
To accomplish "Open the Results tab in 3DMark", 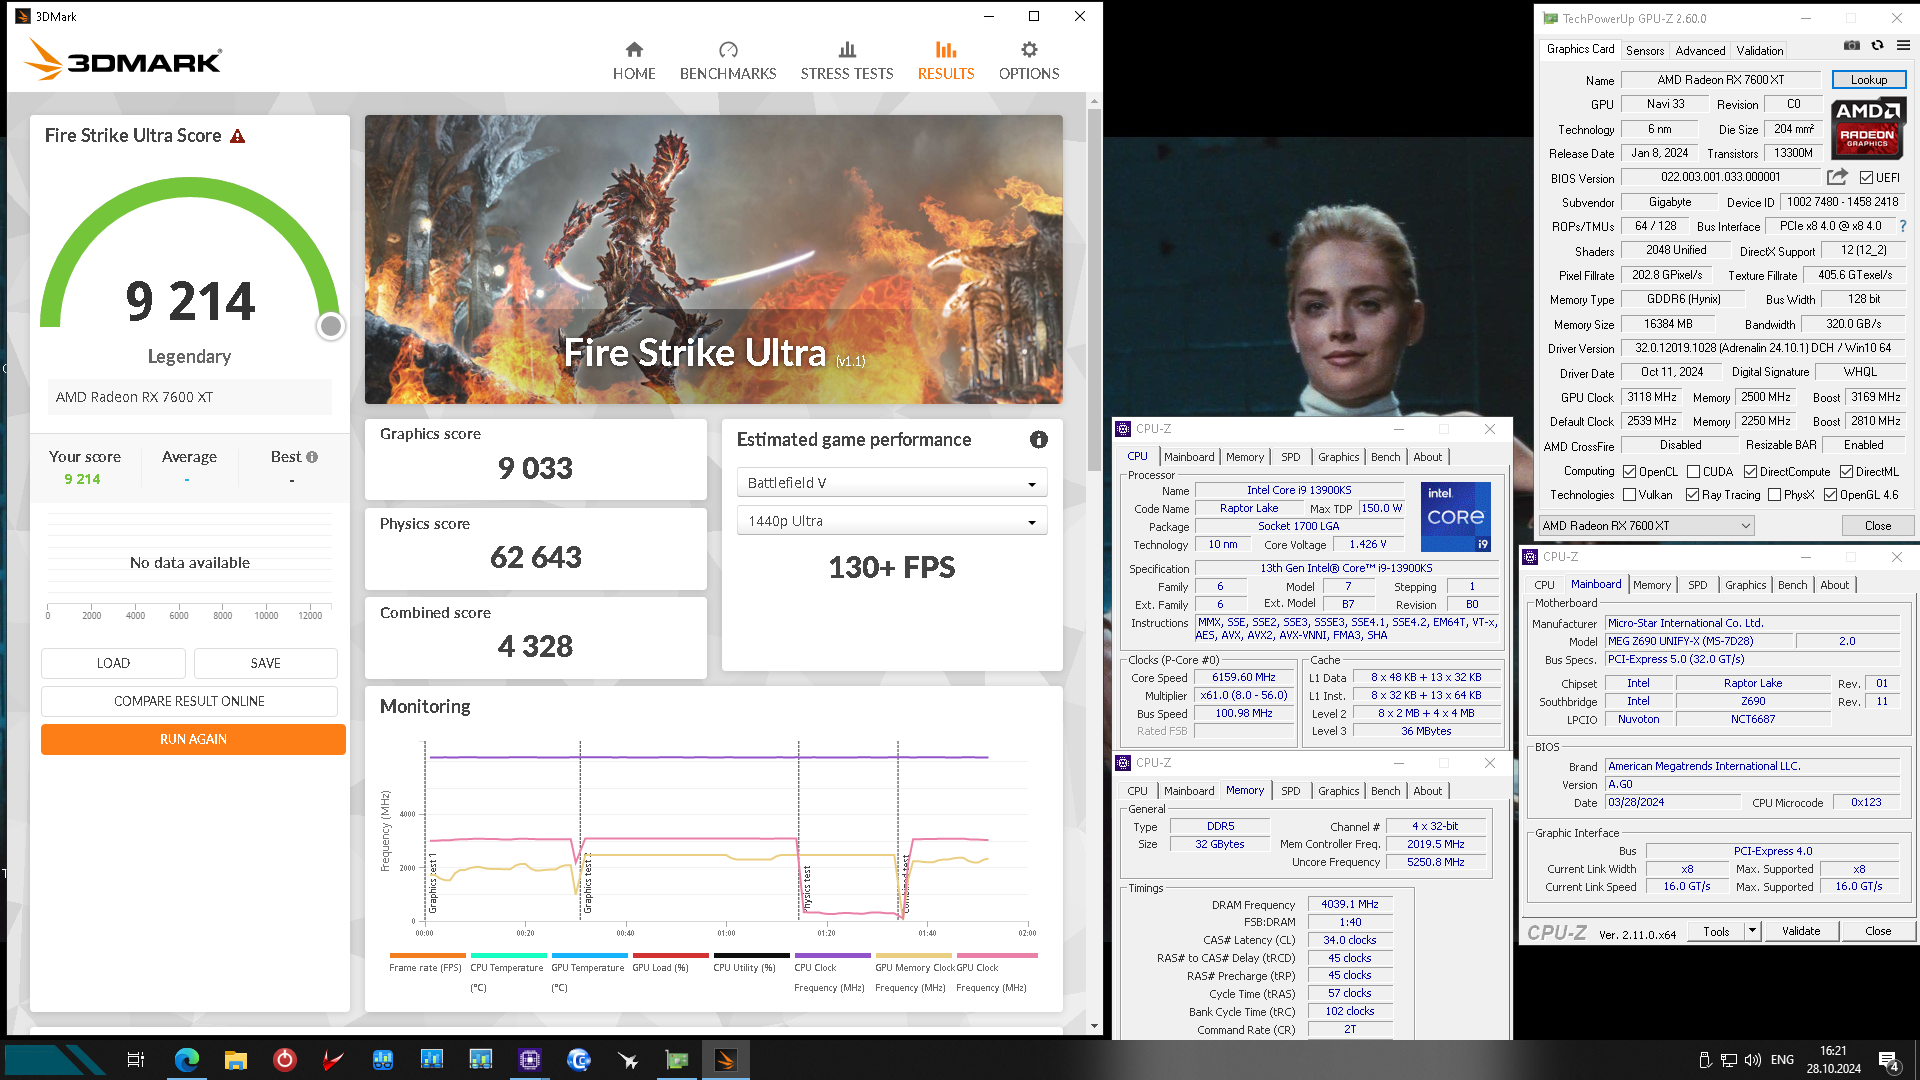I will pyautogui.click(x=946, y=61).
